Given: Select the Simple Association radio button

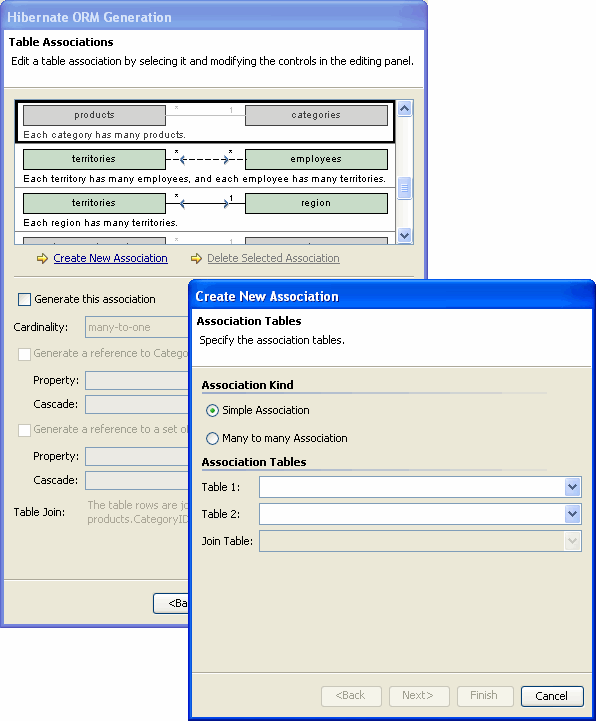Looking at the screenshot, I should pyautogui.click(x=212, y=410).
